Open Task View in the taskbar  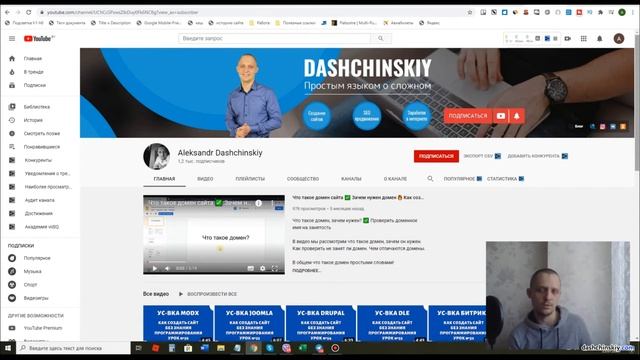[139, 348]
